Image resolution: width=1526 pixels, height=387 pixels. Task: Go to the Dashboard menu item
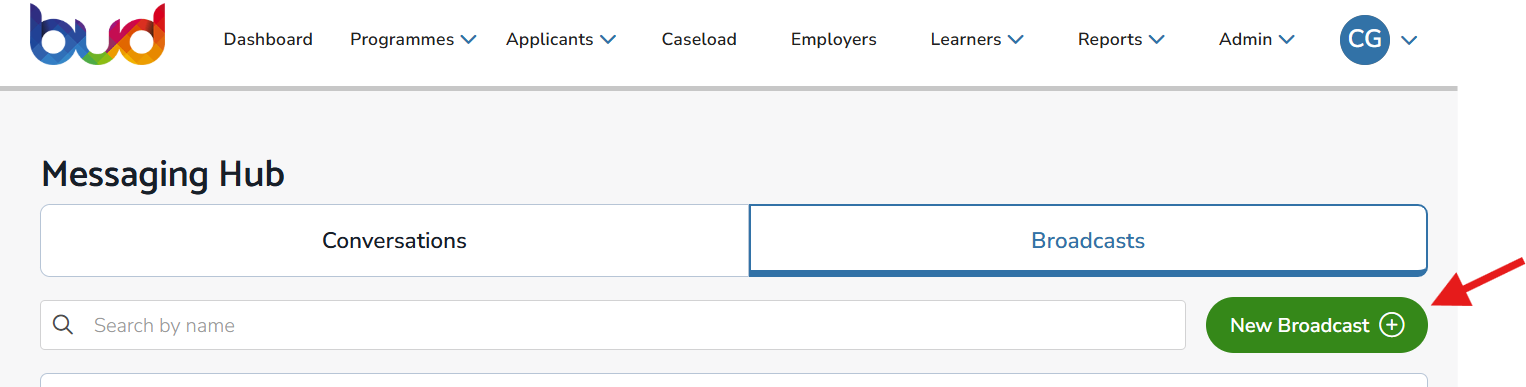pos(268,40)
